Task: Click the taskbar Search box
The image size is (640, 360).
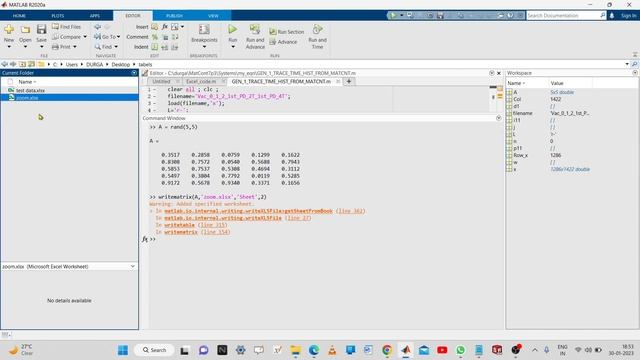Action: pyautogui.click(x=154, y=350)
